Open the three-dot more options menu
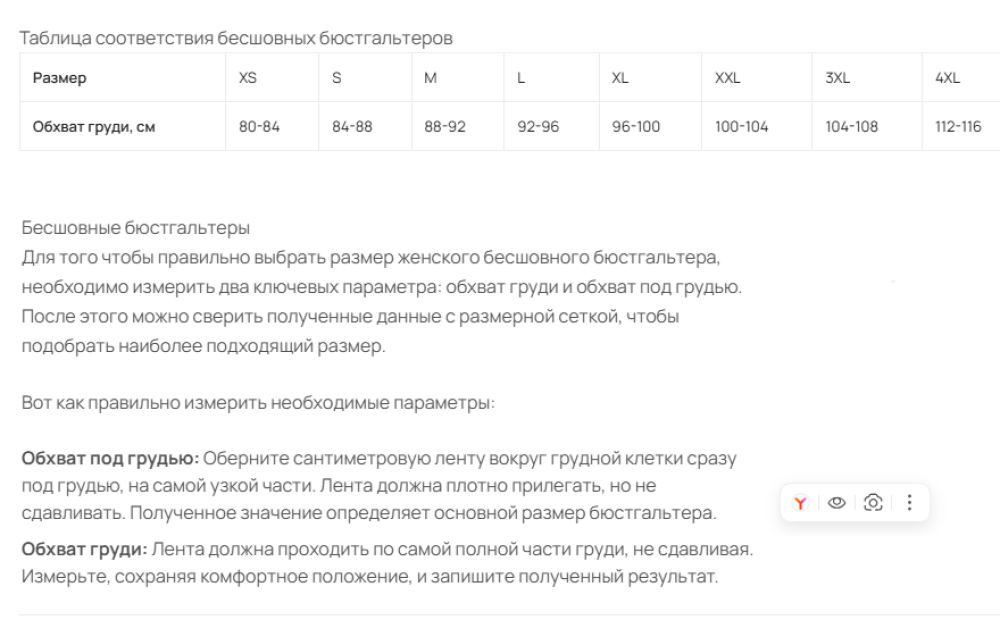 pos(909,503)
